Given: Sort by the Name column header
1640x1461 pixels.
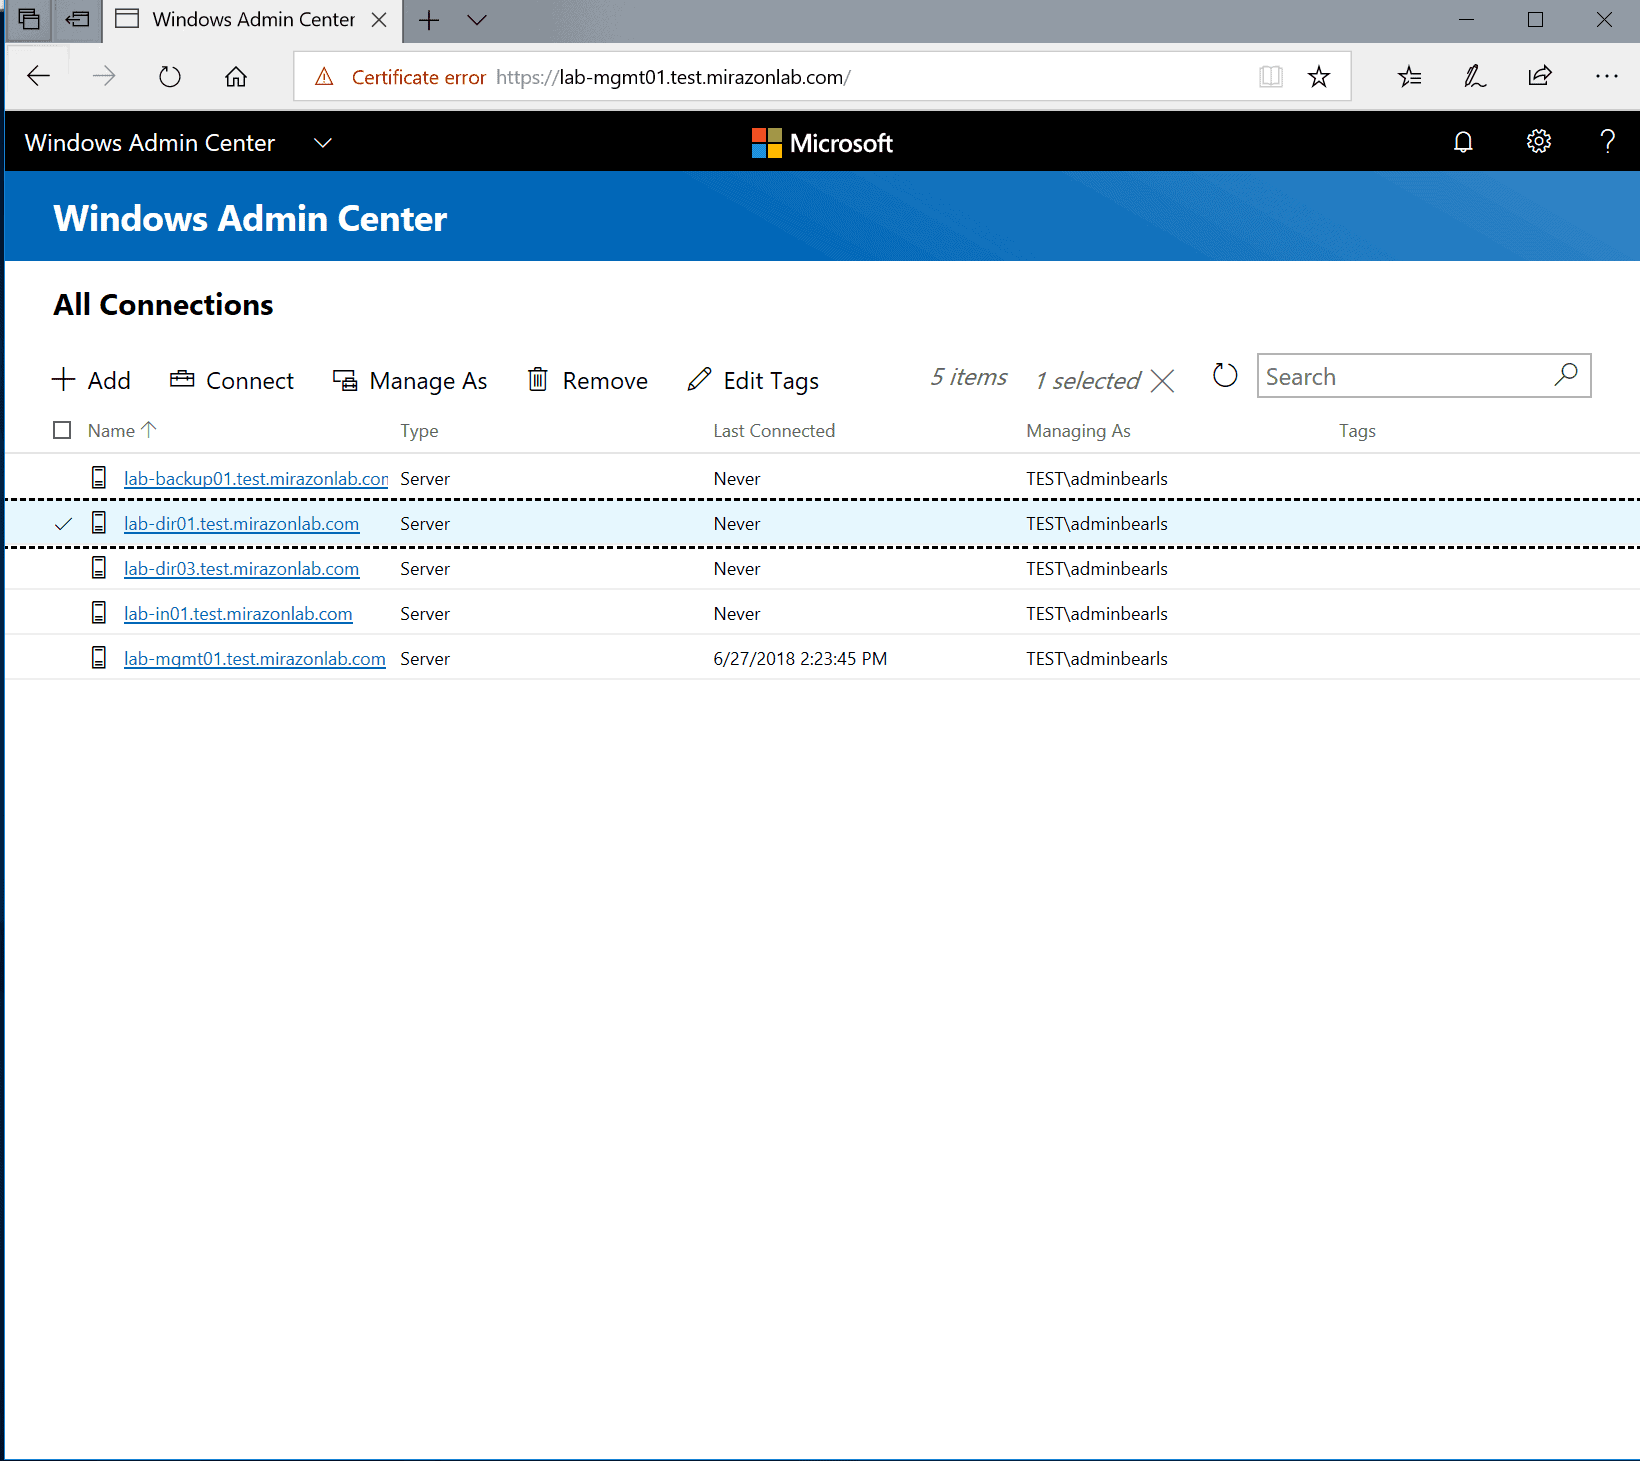Looking at the screenshot, I should click(111, 430).
